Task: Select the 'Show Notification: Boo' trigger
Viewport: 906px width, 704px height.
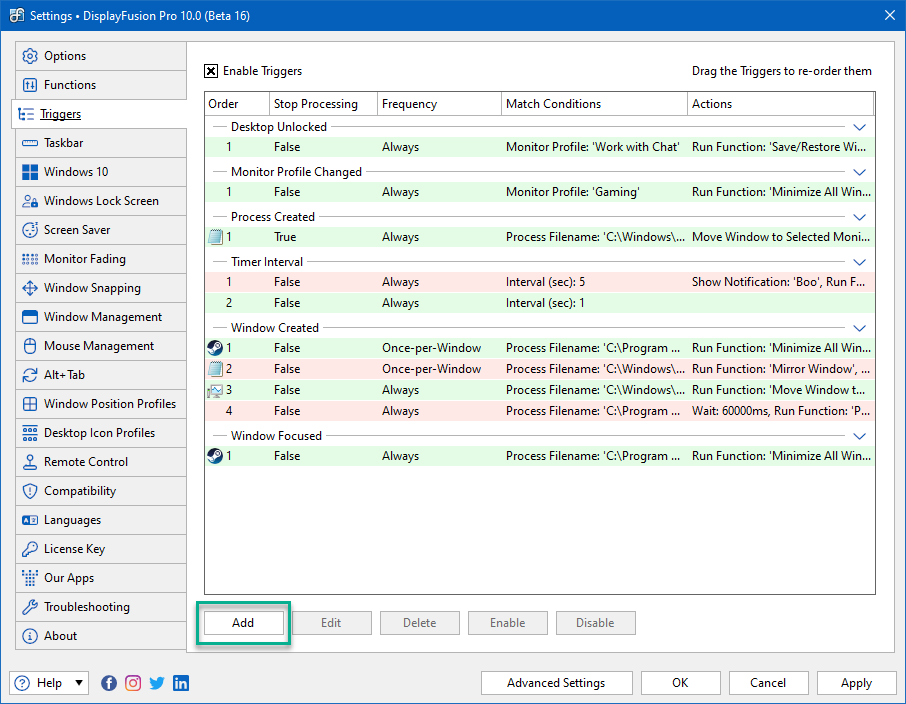Action: pos(540,282)
